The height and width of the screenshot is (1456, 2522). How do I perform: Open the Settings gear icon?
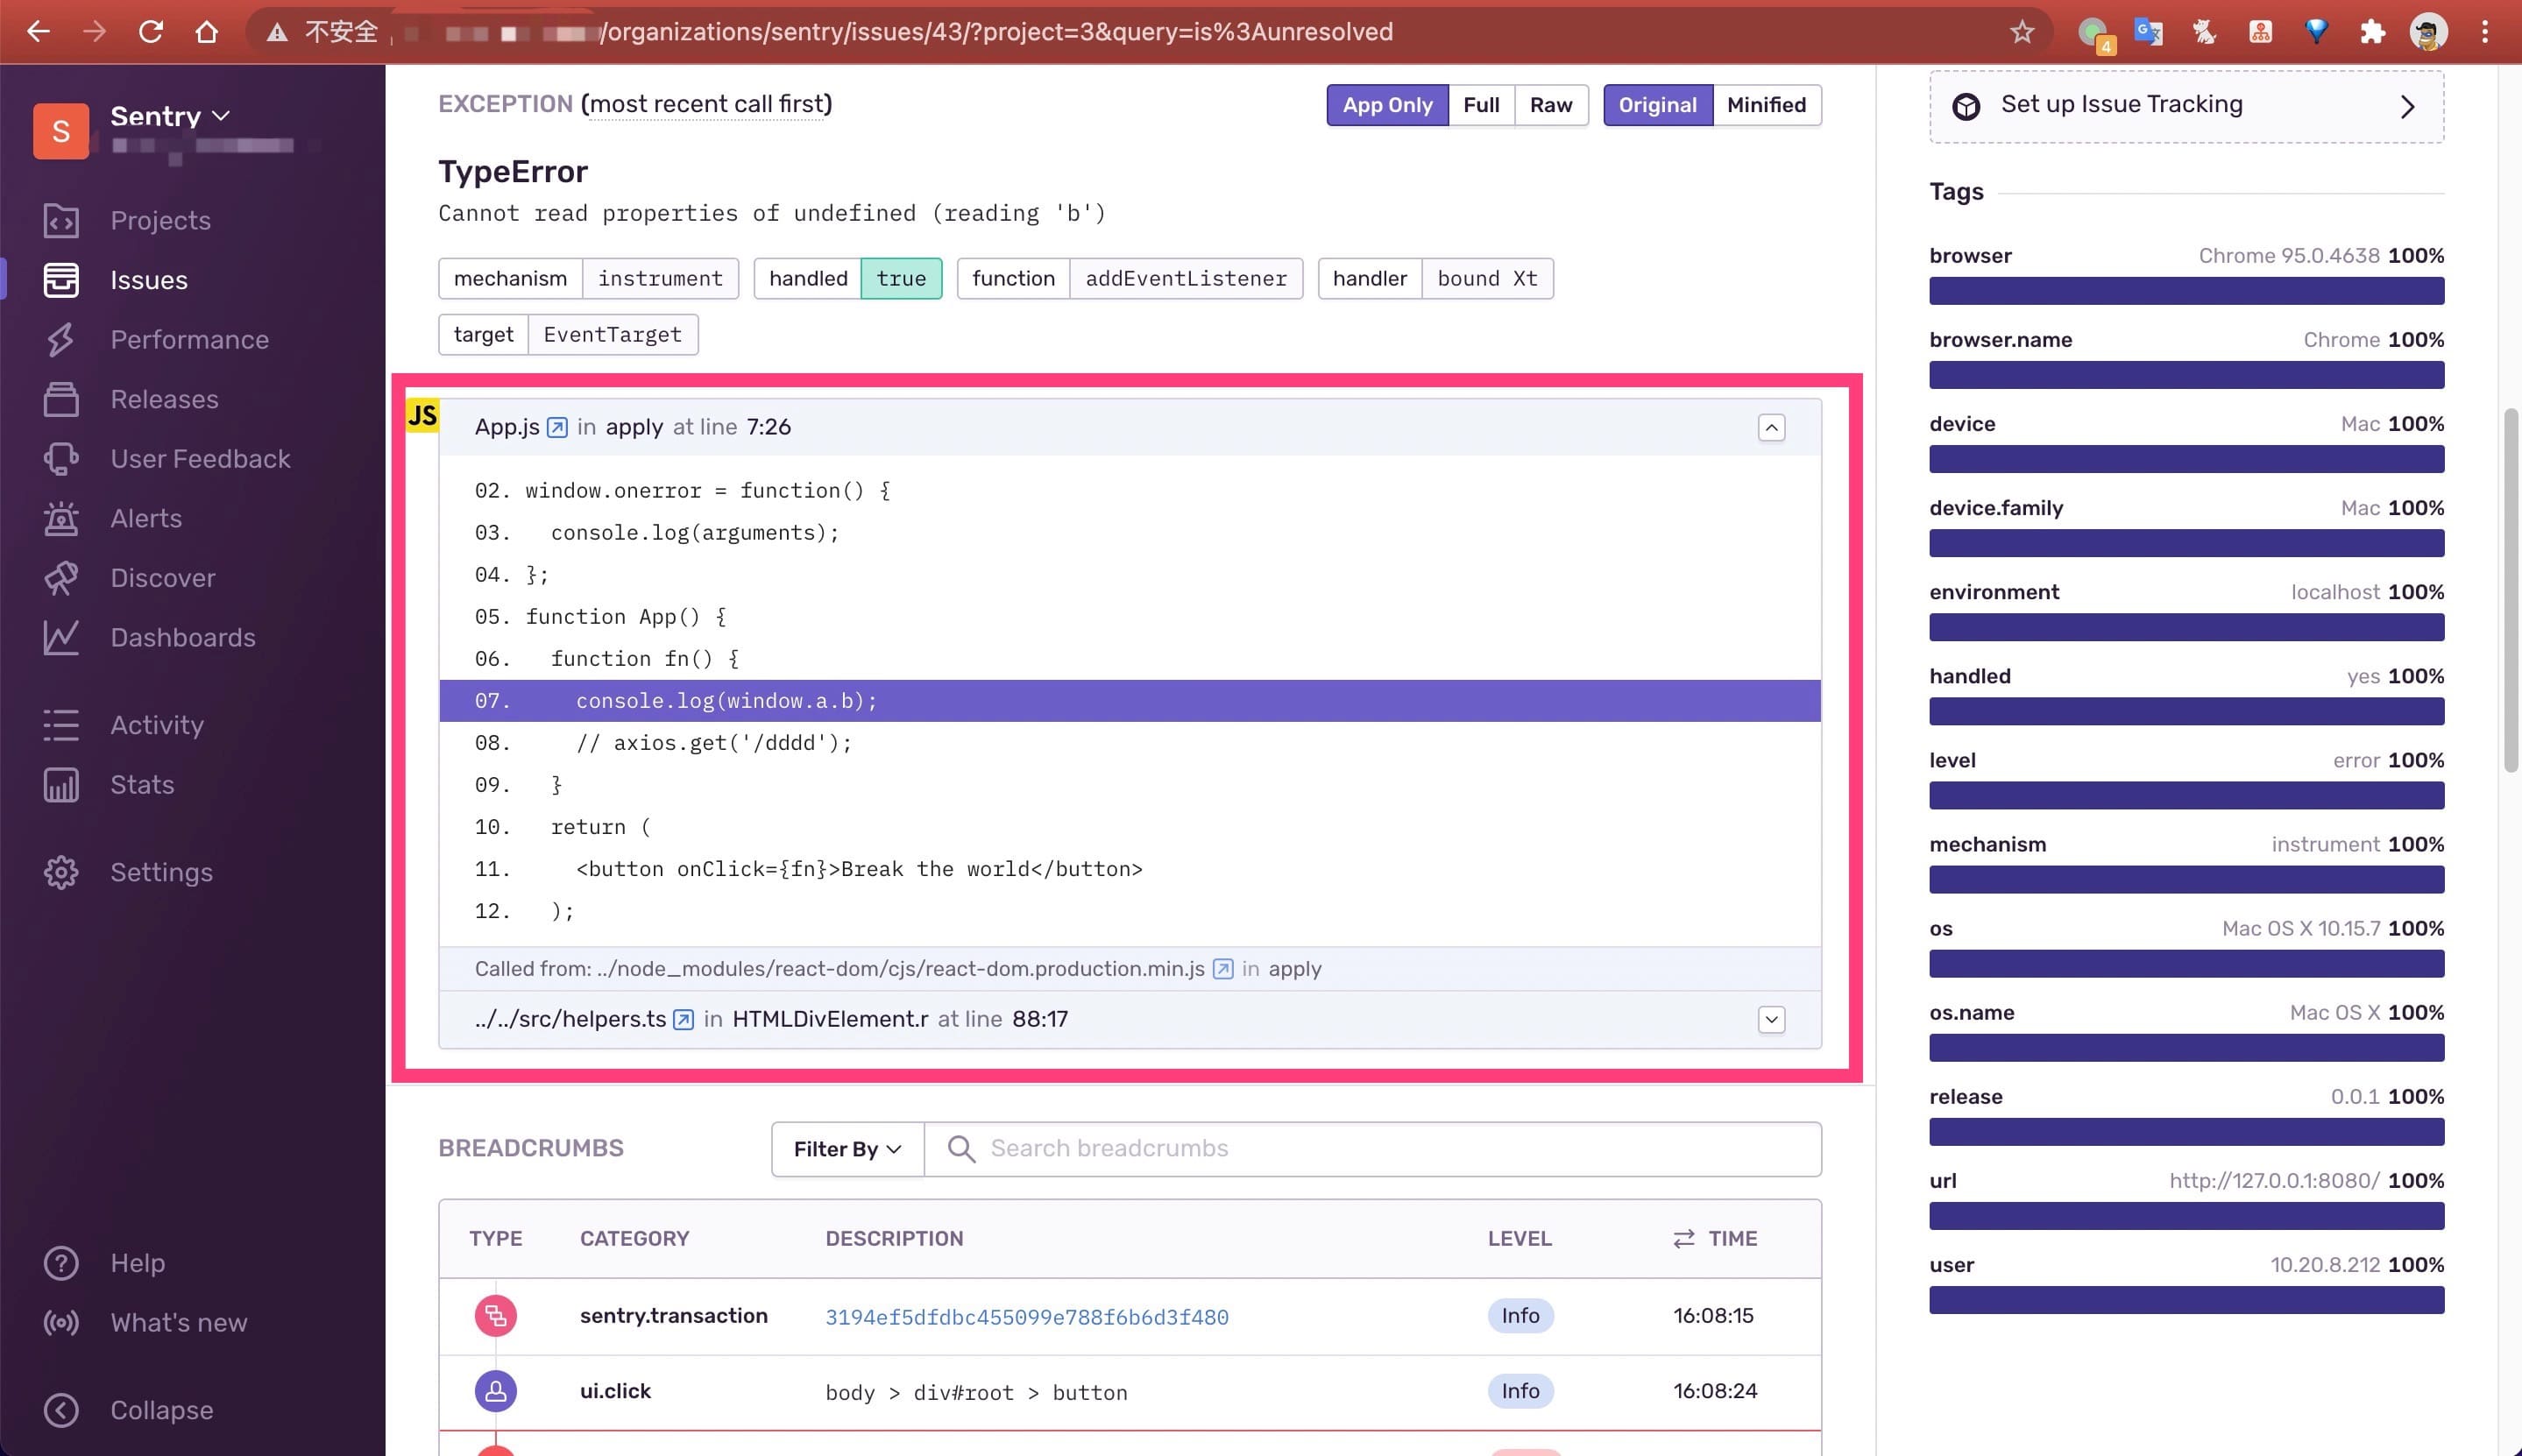click(x=61, y=872)
